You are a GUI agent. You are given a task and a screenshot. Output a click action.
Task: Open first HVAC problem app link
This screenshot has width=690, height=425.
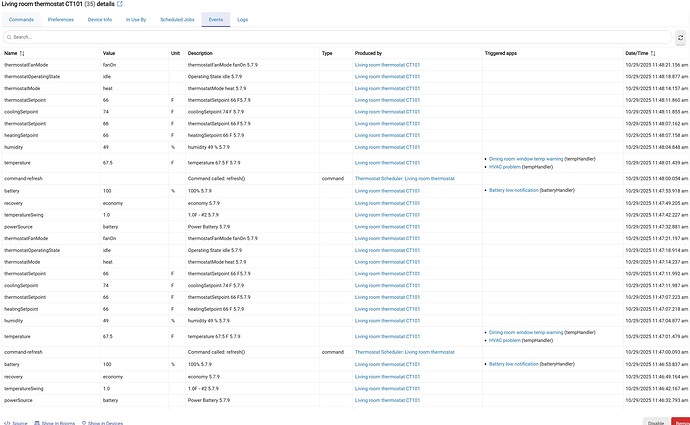tap(504, 166)
